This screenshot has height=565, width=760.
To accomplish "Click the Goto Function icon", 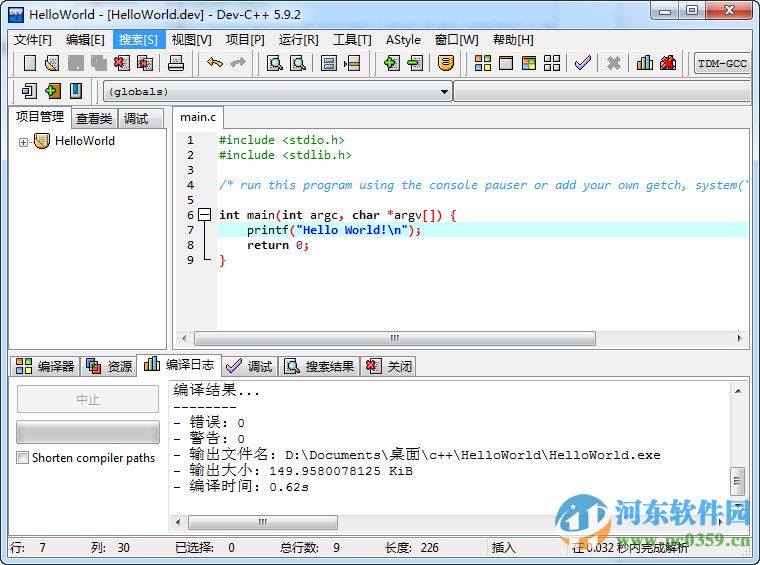I will click(x=329, y=63).
